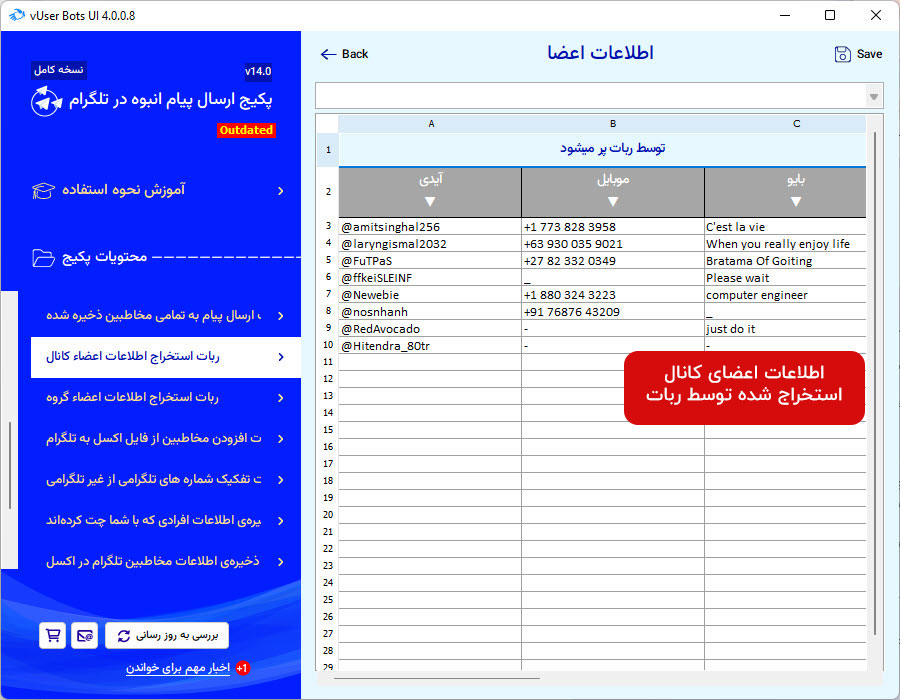Click the Save button label

[x=869, y=54]
